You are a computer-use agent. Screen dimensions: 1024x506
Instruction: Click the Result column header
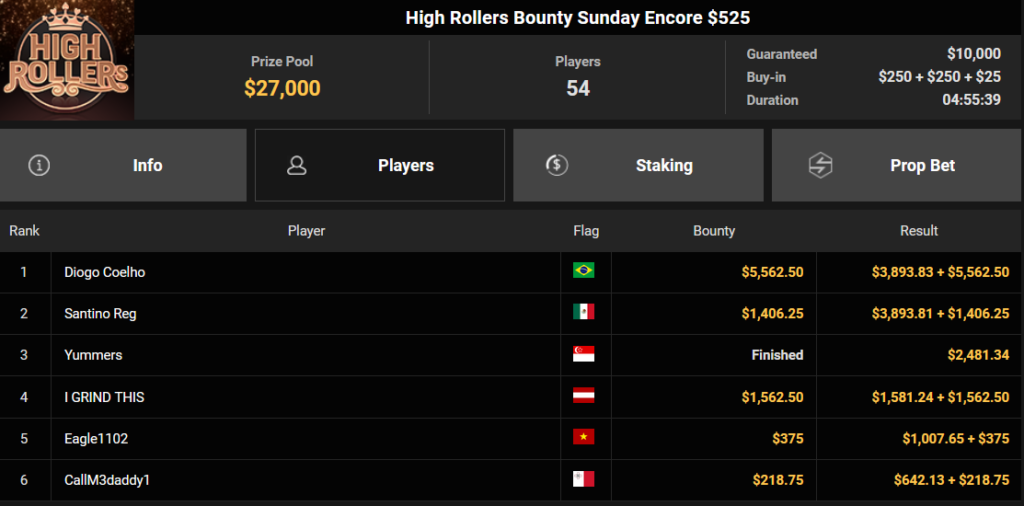[x=918, y=231]
